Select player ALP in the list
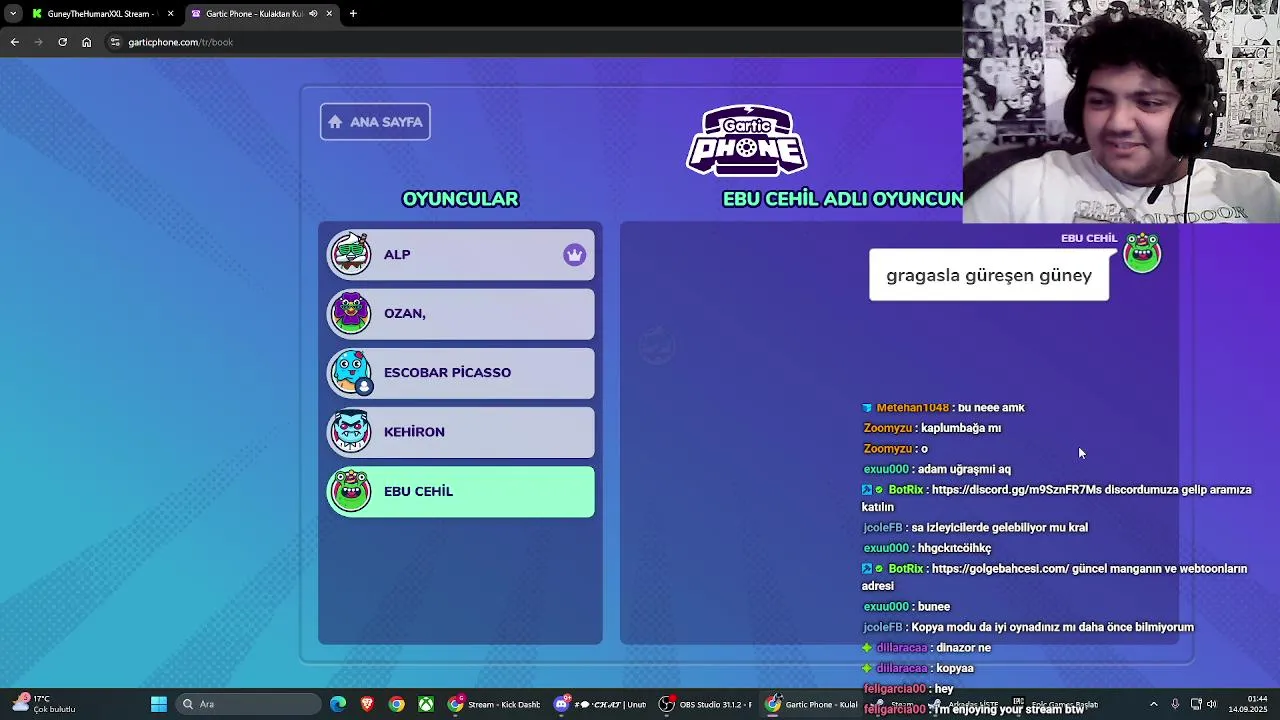1280x720 pixels. point(461,255)
